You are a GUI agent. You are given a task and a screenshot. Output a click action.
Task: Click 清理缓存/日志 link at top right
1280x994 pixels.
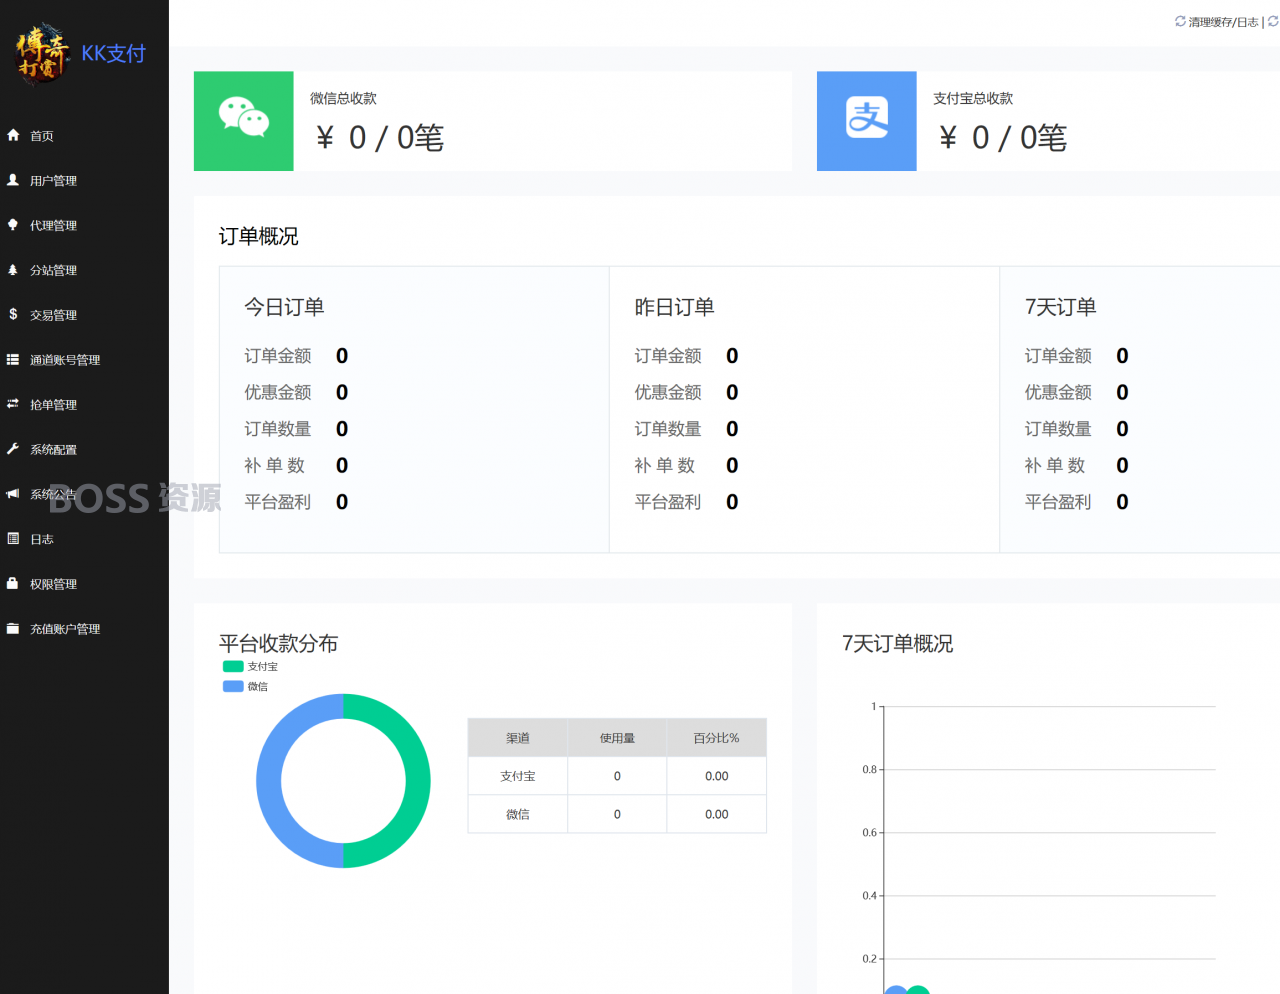tap(1223, 22)
